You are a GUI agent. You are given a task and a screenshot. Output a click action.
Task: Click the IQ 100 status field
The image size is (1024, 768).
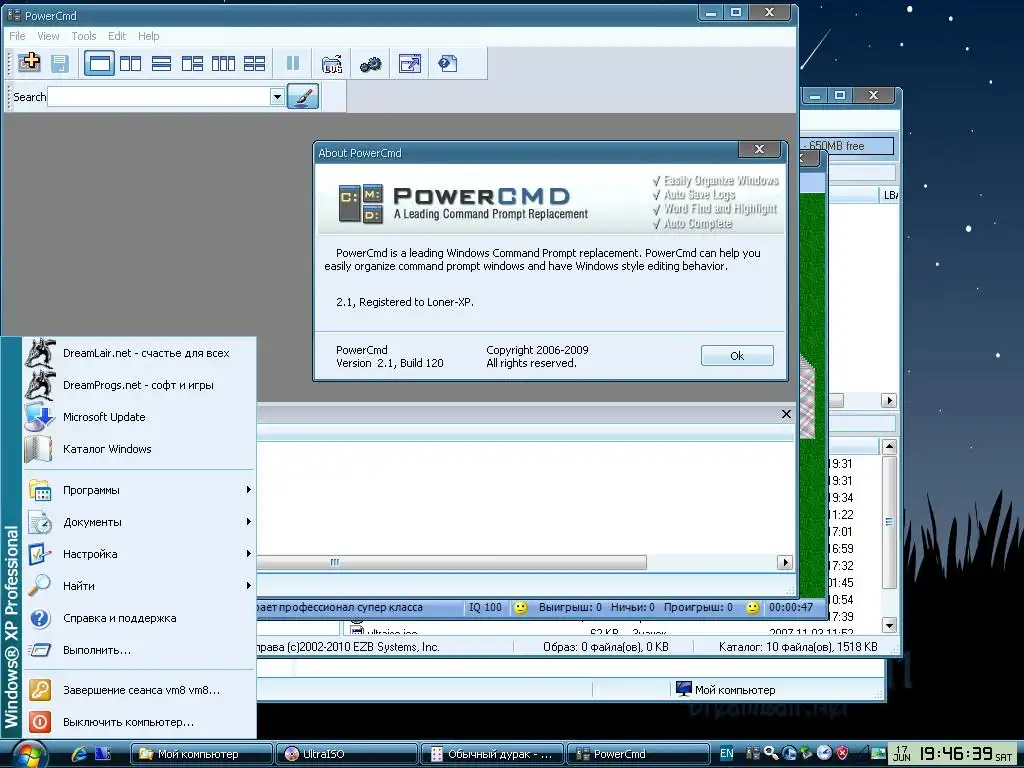[x=485, y=607]
